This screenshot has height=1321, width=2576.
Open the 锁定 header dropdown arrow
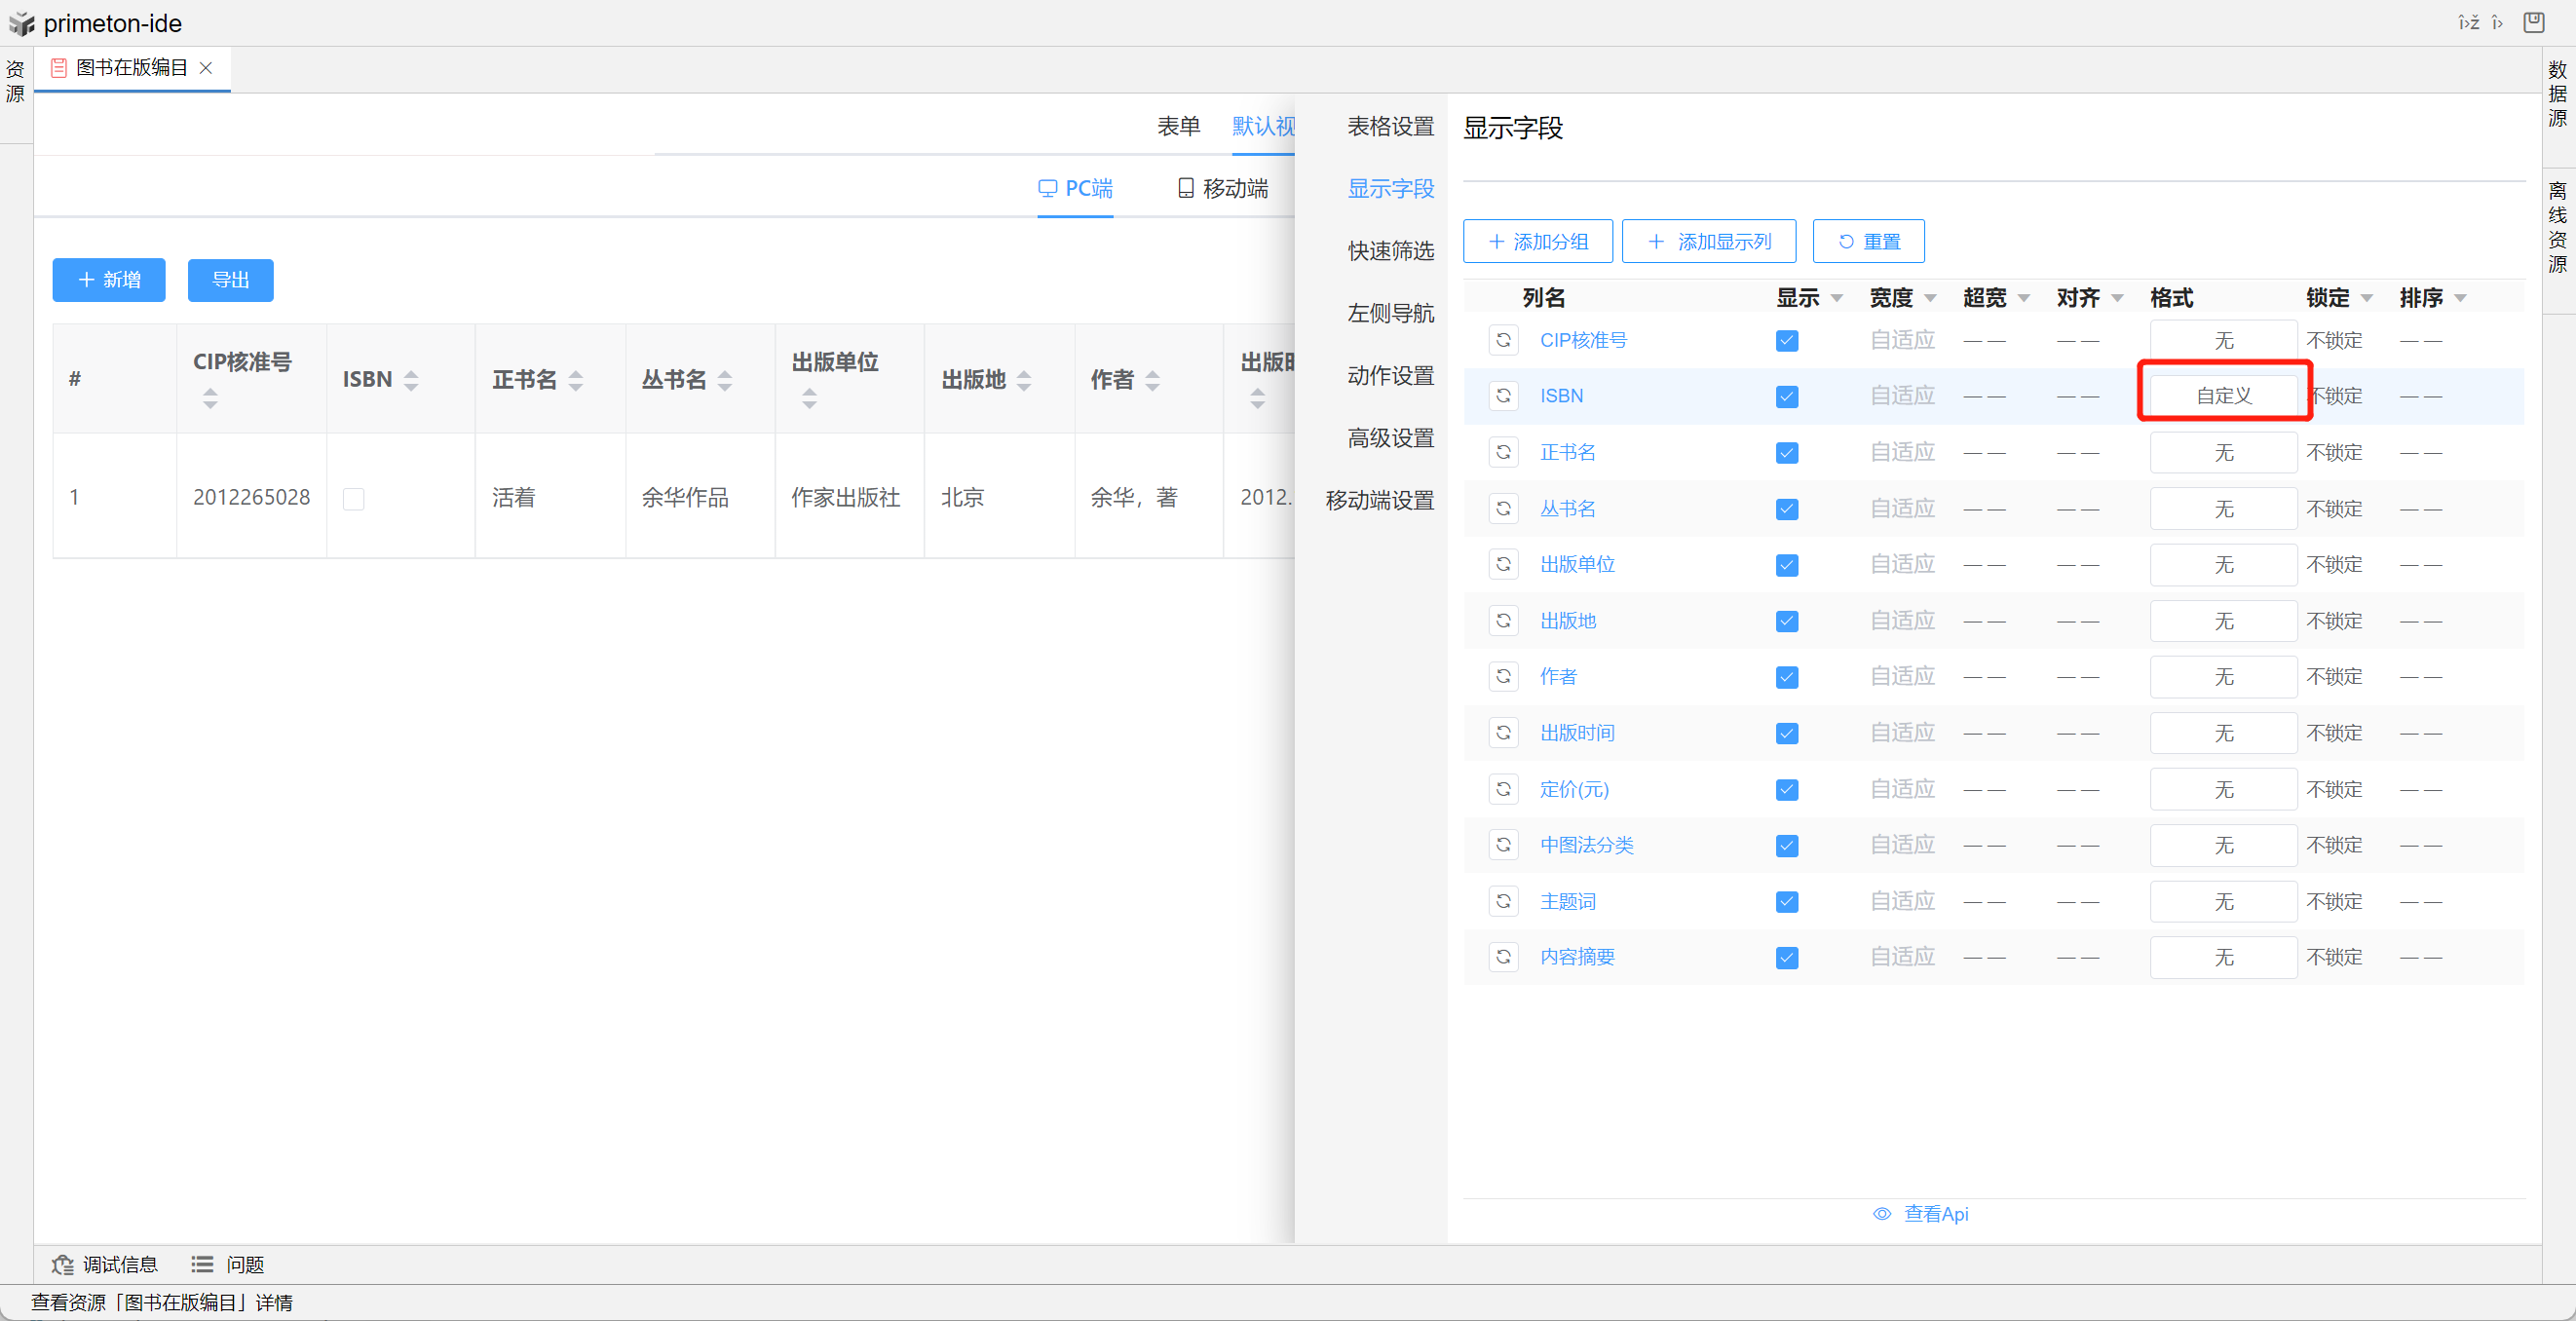click(x=2366, y=298)
